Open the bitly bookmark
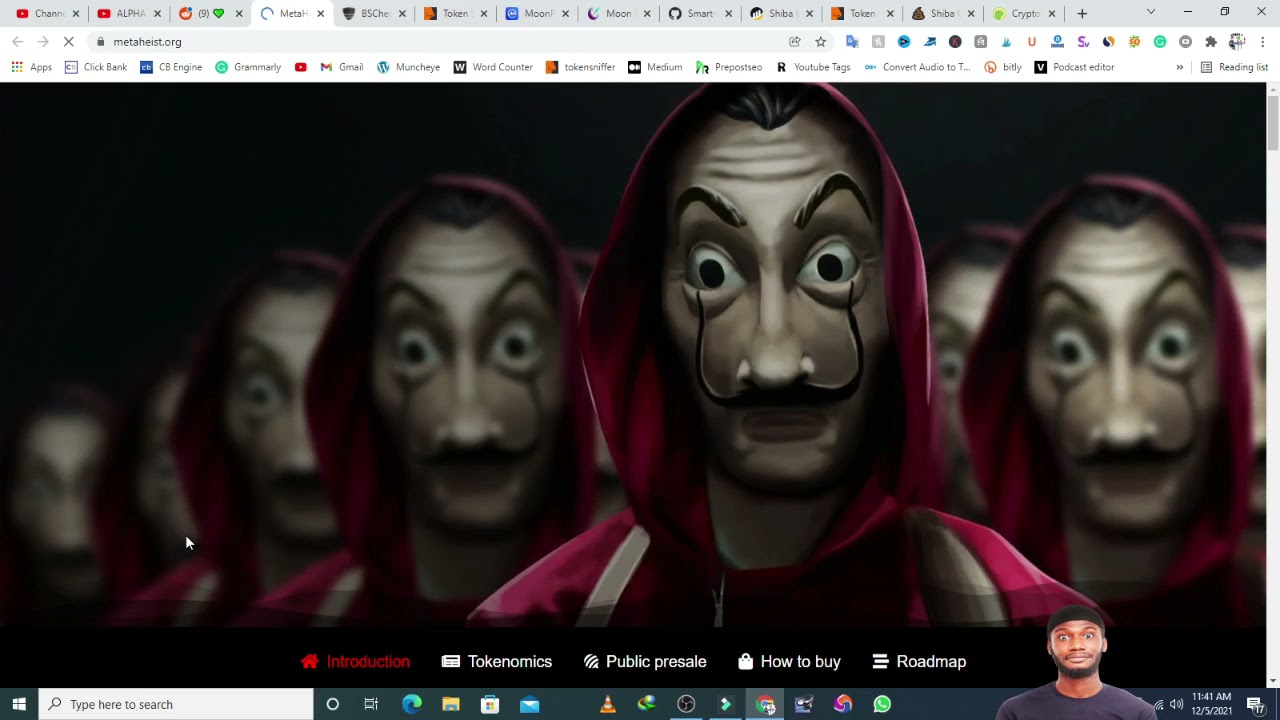The width and height of the screenshot is (1280, 720). 1003,67
